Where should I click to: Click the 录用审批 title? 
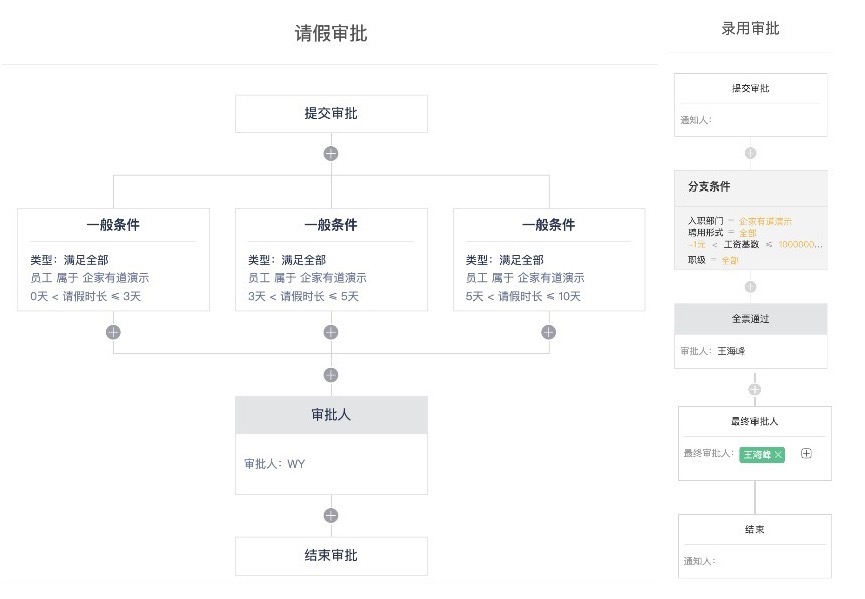coord(750,29)
